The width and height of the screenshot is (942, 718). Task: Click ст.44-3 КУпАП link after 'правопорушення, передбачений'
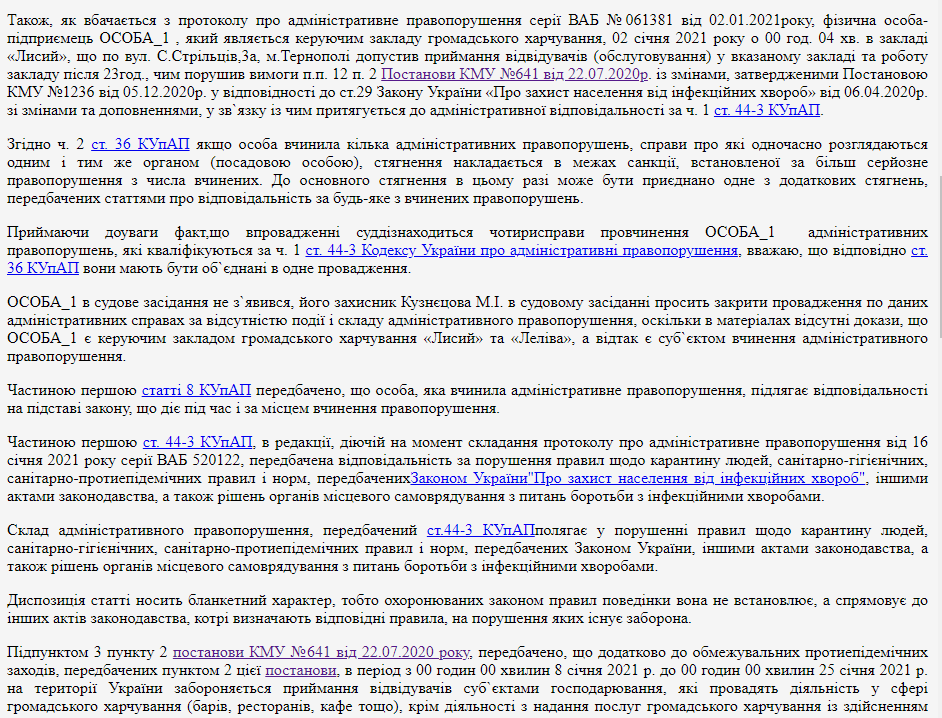pyautogui.click(x=479, y=530)
